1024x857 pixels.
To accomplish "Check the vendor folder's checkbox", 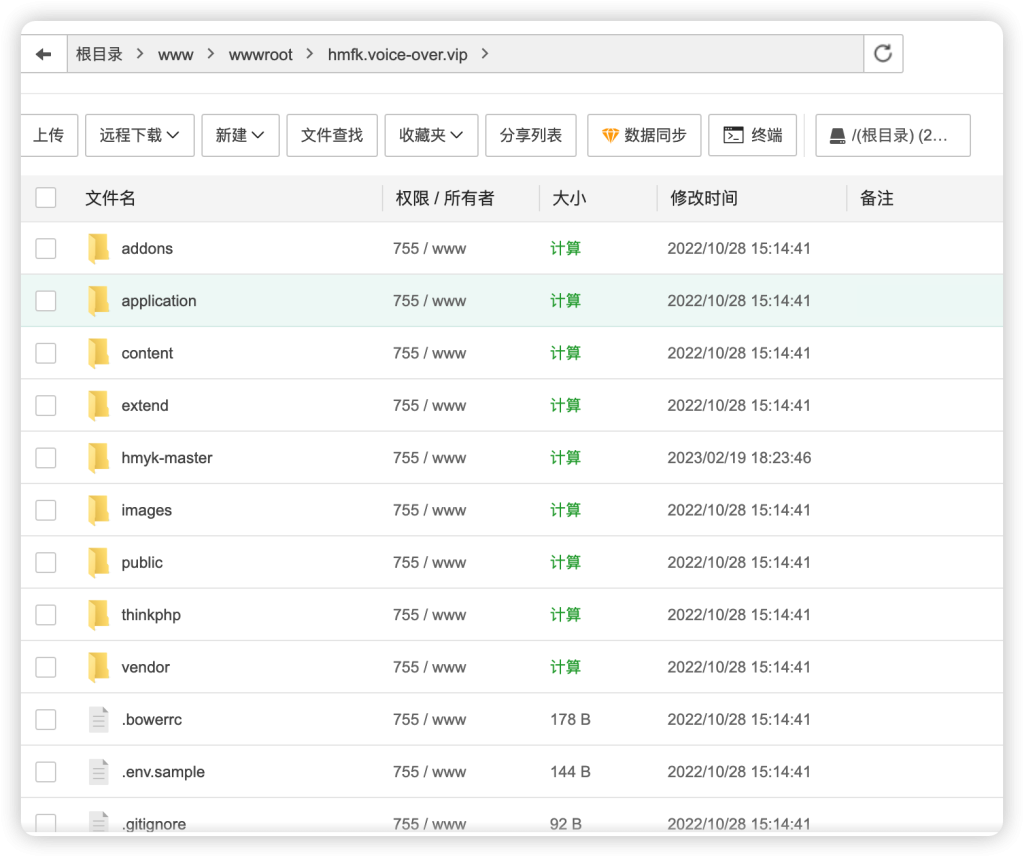I will point(46,666).
